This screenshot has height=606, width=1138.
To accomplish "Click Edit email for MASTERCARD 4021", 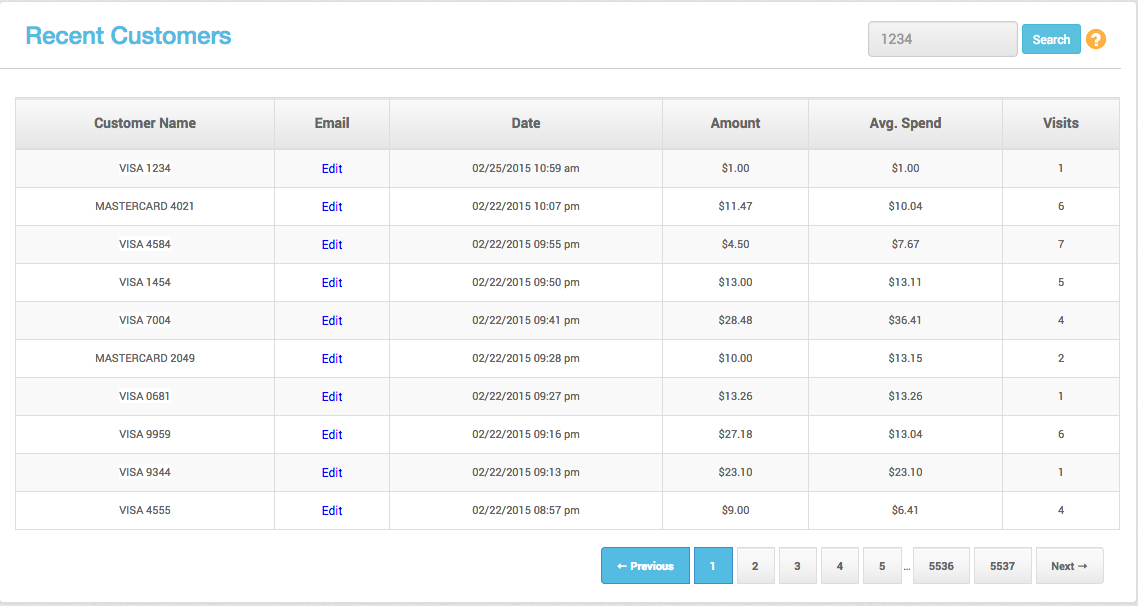I will (x=332, y=206).
